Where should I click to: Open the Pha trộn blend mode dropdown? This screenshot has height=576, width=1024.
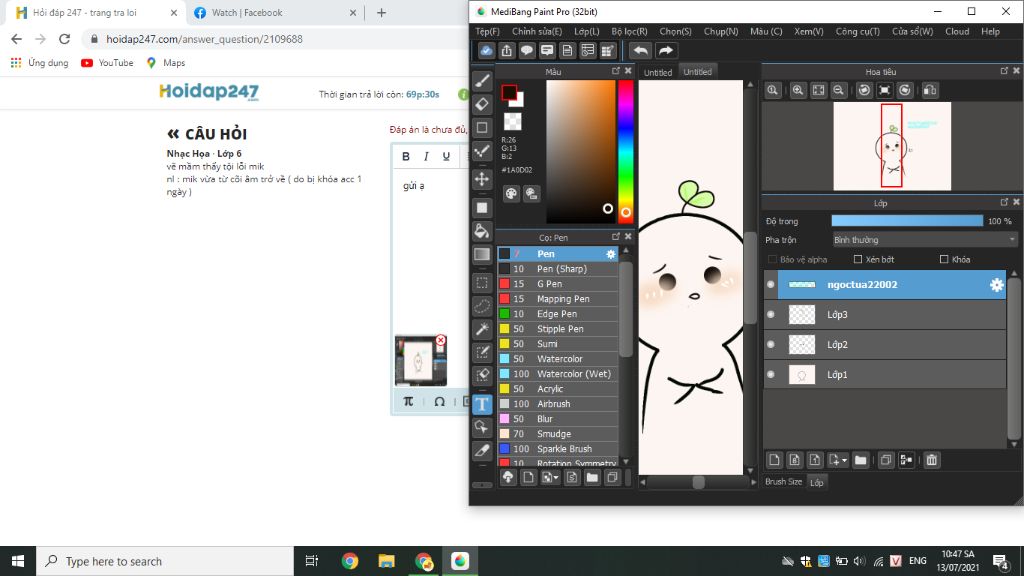pyautogui.click(x=924, y=240)
